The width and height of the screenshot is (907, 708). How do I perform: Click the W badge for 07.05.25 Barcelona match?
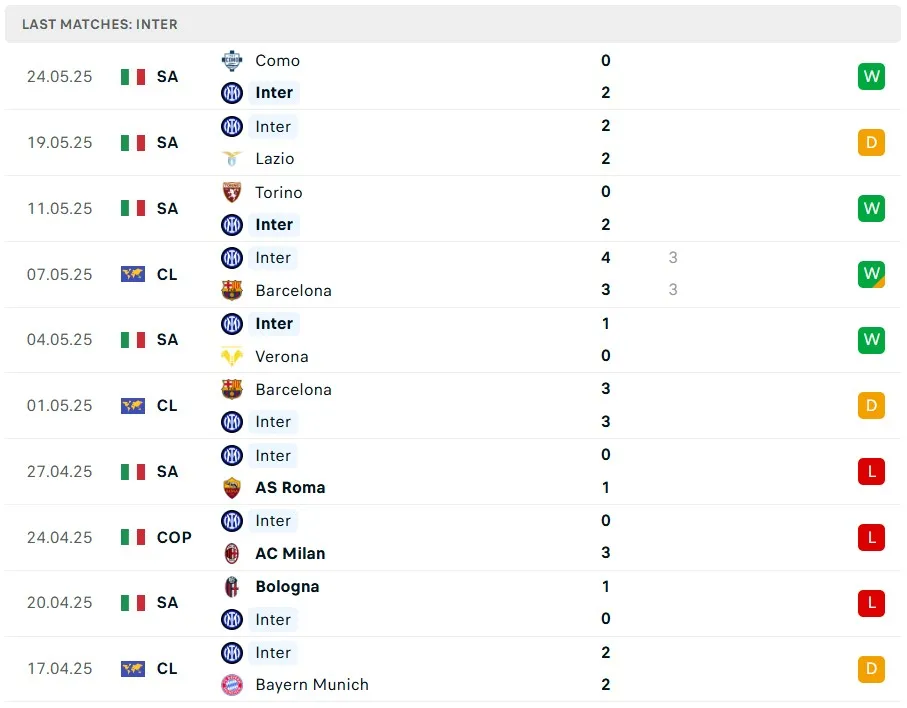tap(871, 274)
